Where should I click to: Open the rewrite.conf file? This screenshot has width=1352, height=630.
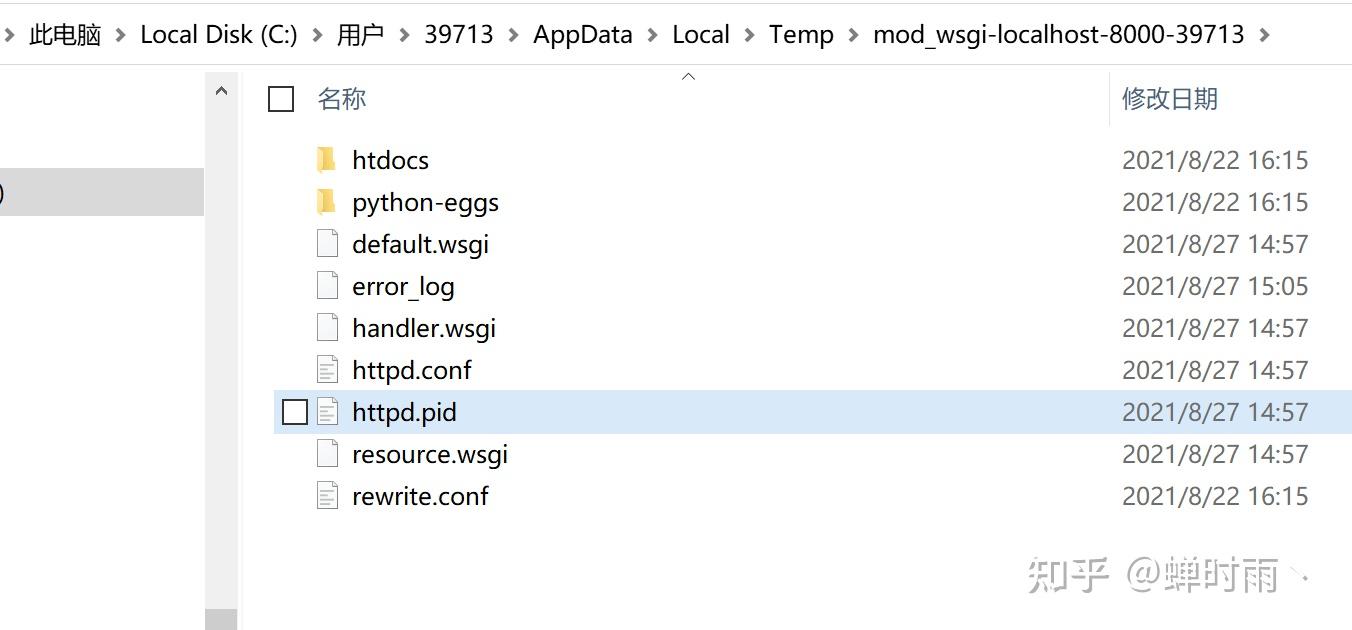coord(420,496)
